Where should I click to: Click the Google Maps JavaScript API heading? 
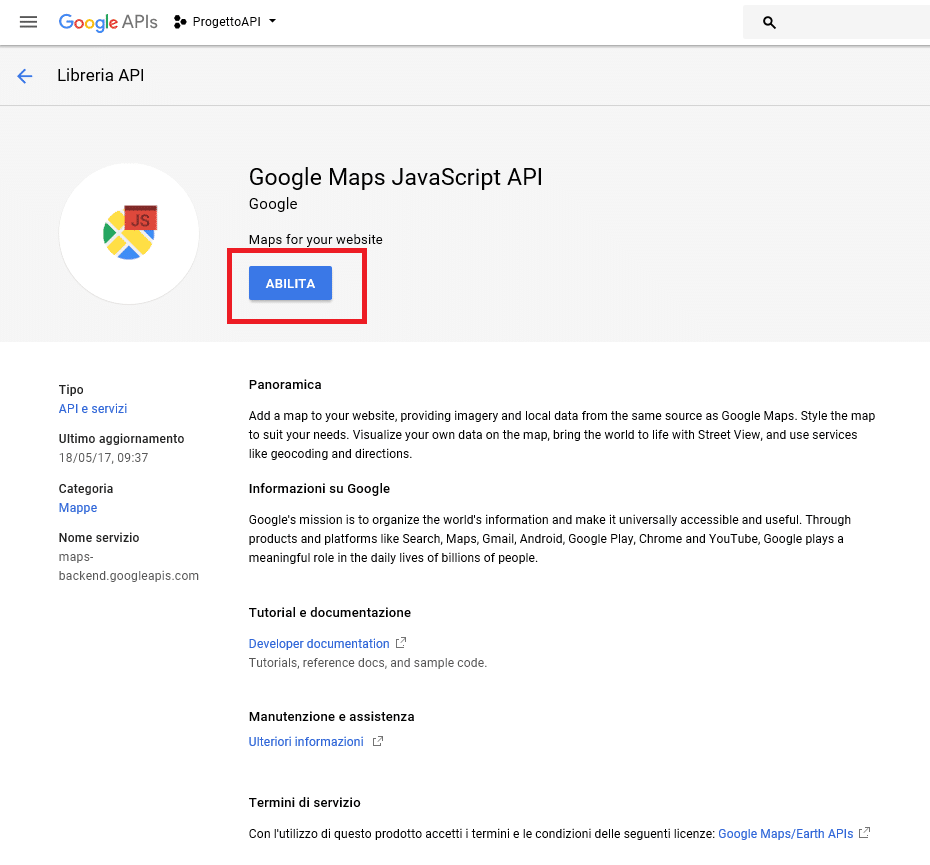coord(395,177)
